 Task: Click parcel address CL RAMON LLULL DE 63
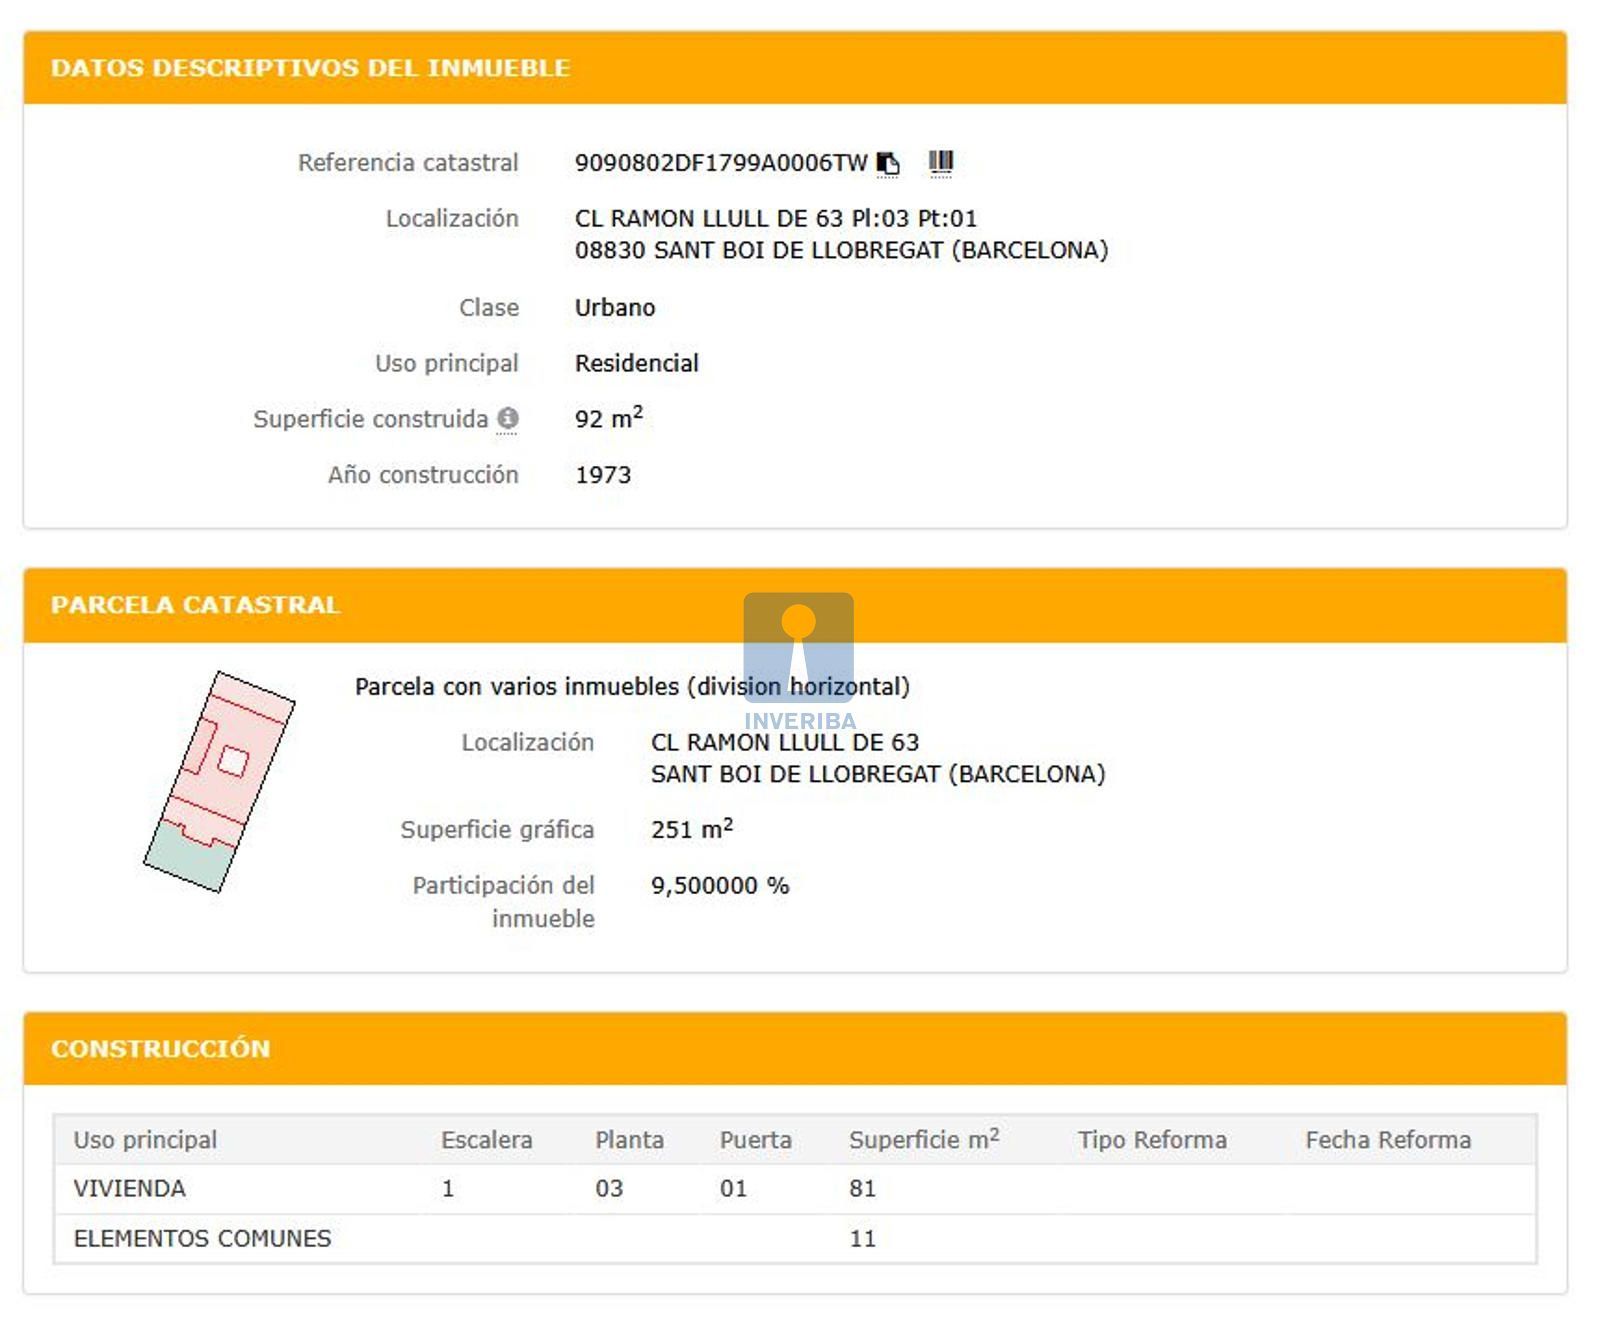(x=785, y=742)
